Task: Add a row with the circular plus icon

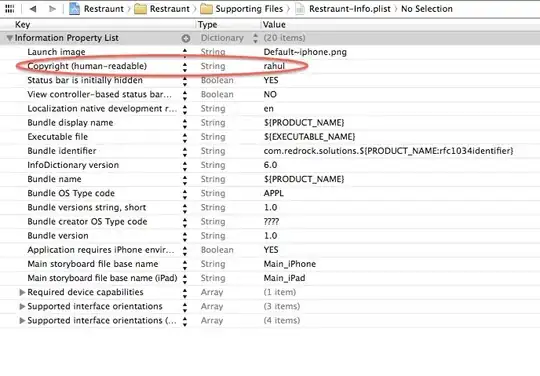Action: (186, 38)
